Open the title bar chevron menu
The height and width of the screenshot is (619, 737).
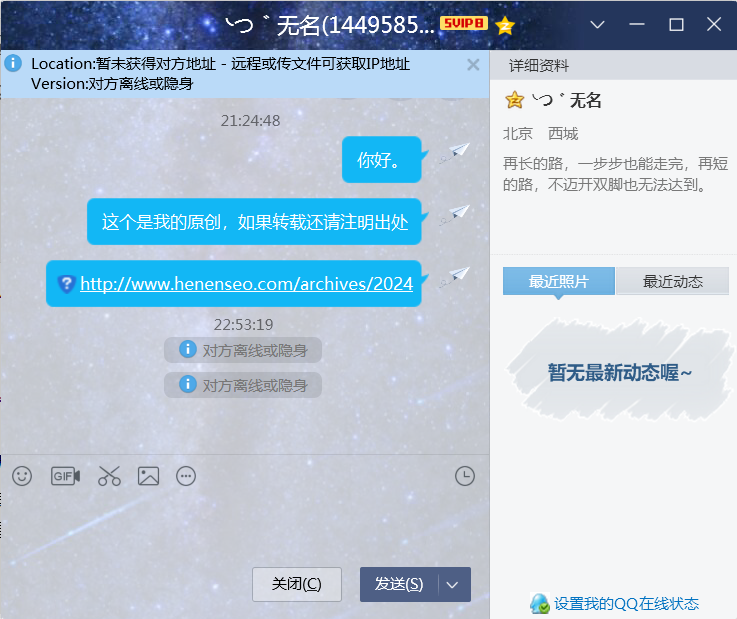[x=597, y=24]
